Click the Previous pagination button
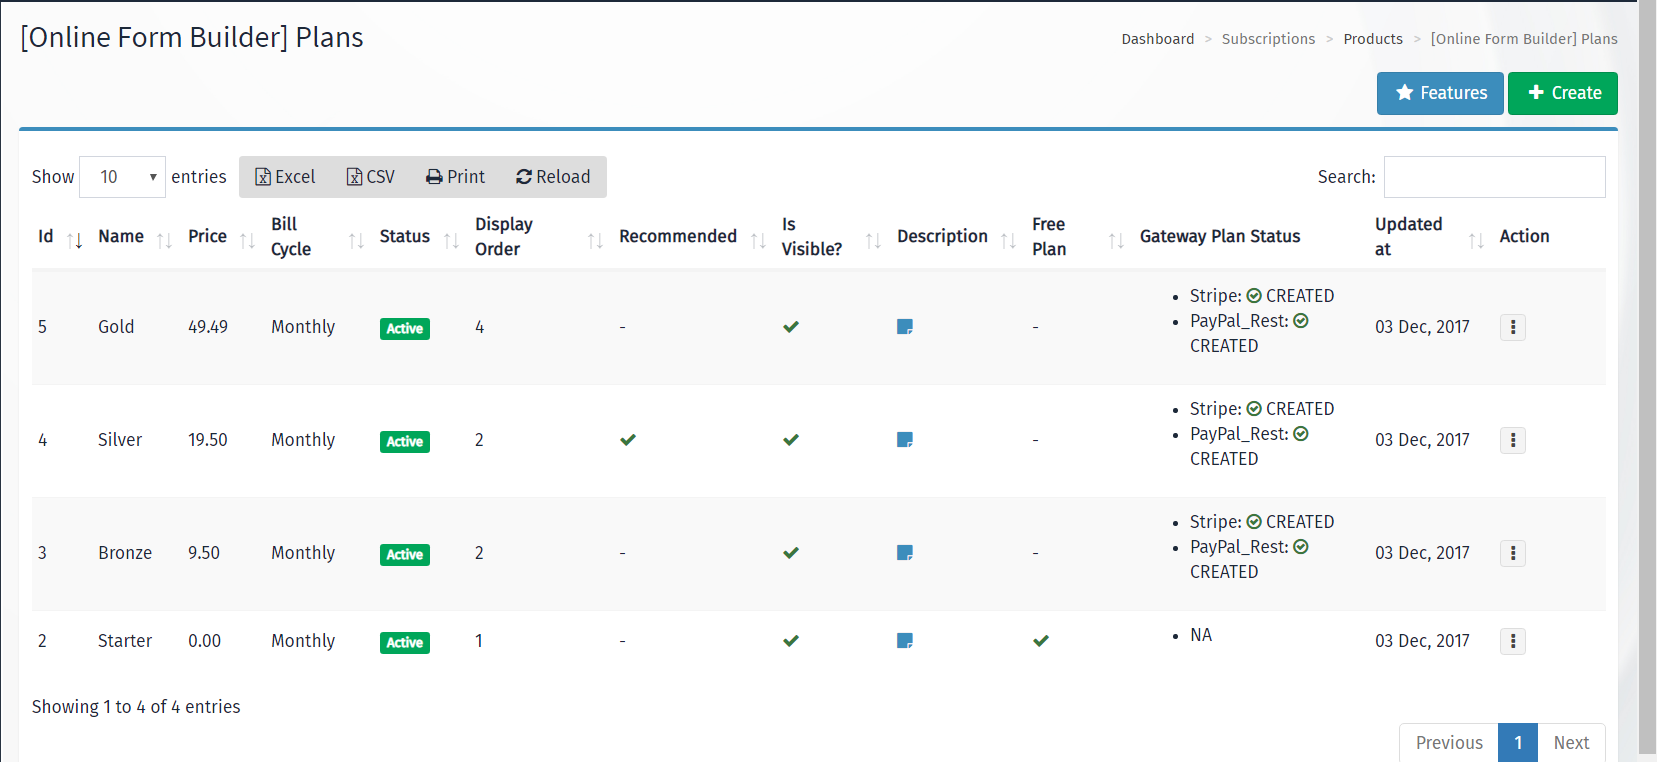 click(x=1449, y=743)
